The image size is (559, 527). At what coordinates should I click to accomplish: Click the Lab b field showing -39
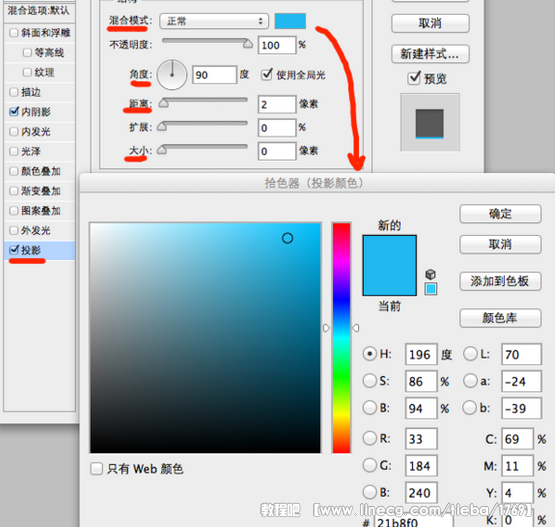tap(522, 408)
